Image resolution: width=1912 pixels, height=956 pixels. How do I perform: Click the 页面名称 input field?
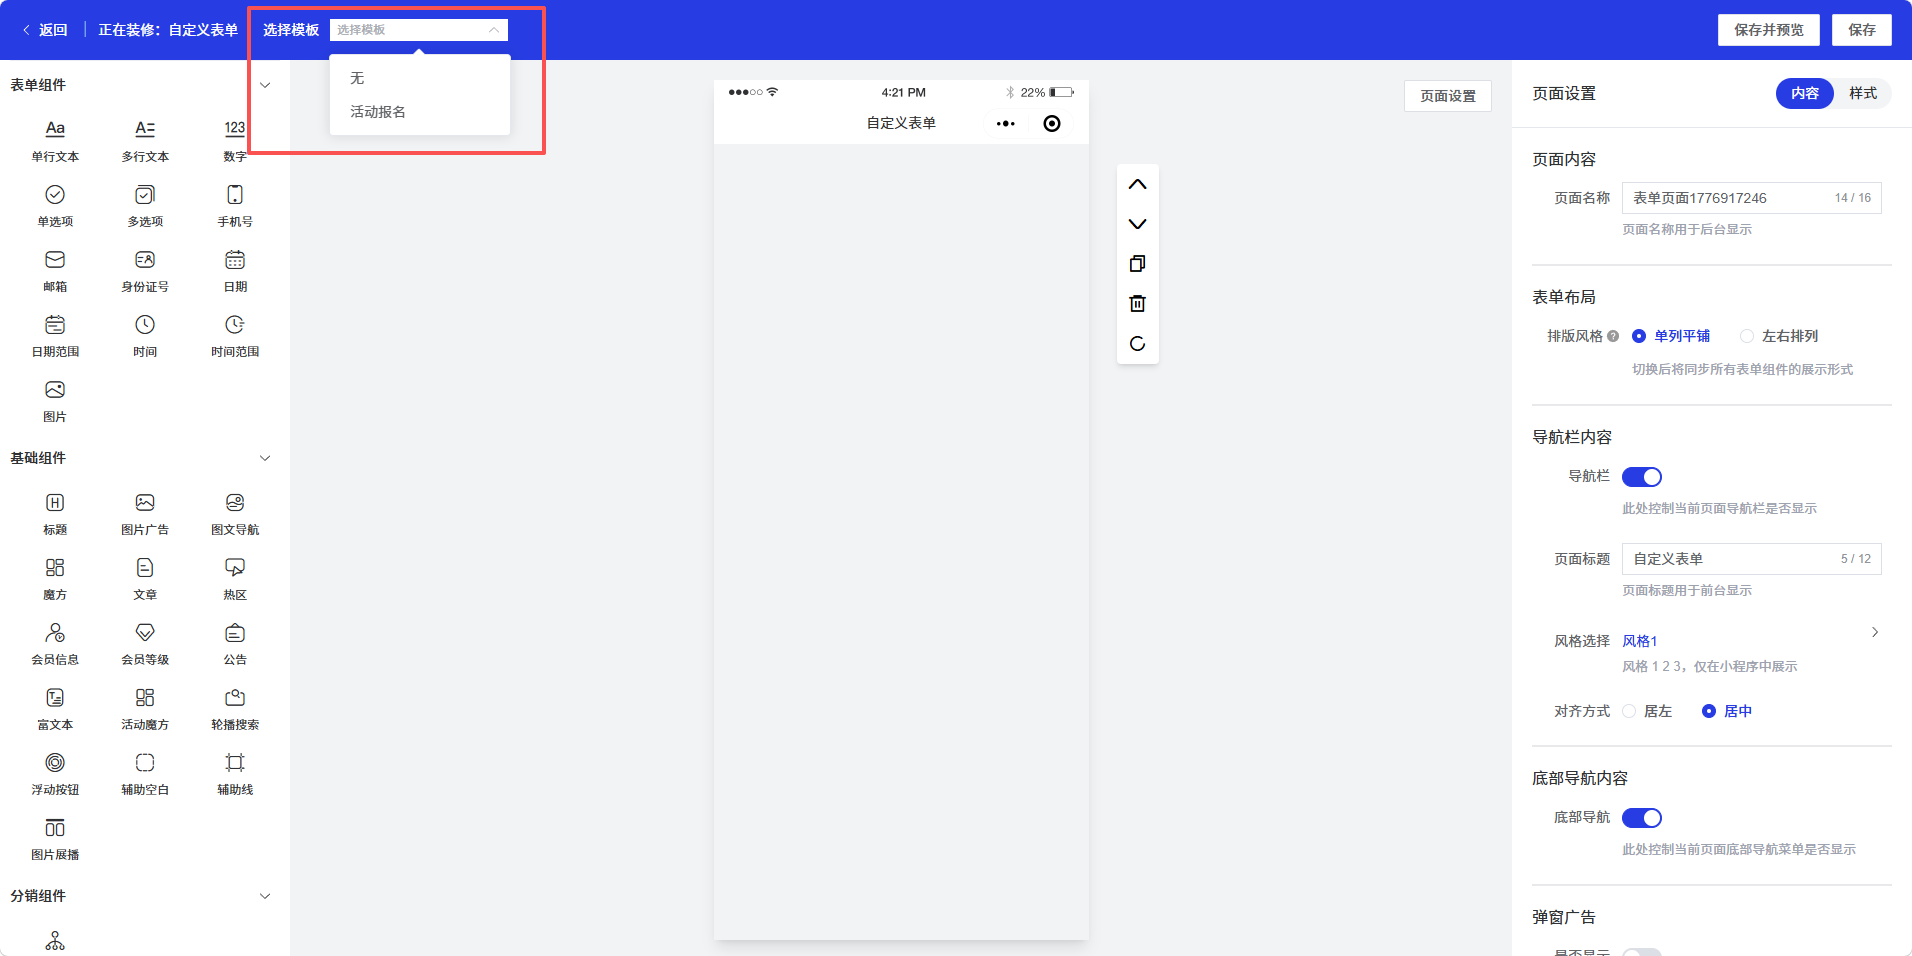click(x=1752, y=198)
